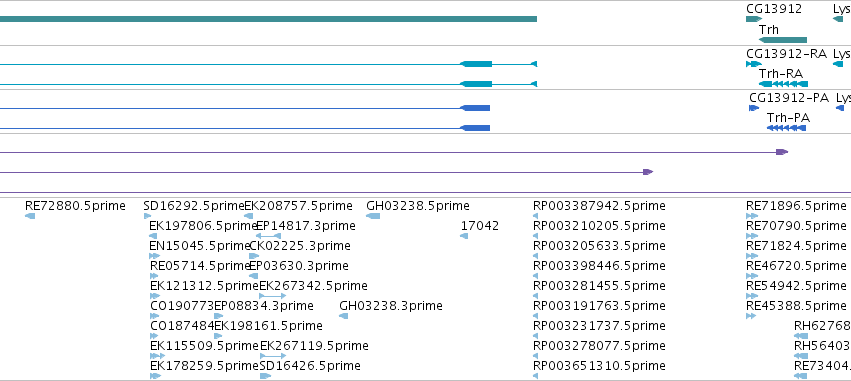Click the spliced glyph under EP14817.3prime
851x381 pixels.
coord(268,236)
